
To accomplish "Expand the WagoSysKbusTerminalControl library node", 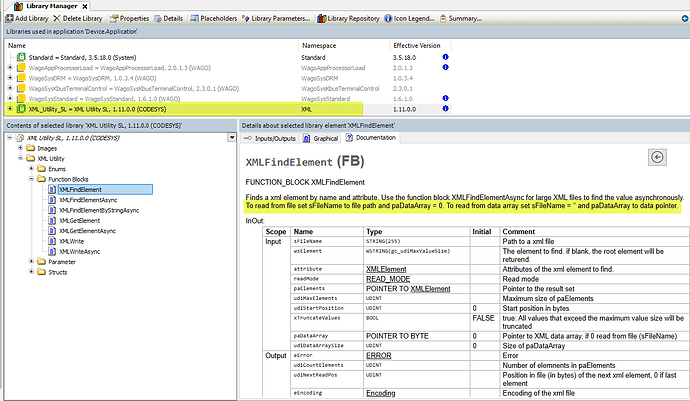I will pyautogui.click(x=10, y=88).
